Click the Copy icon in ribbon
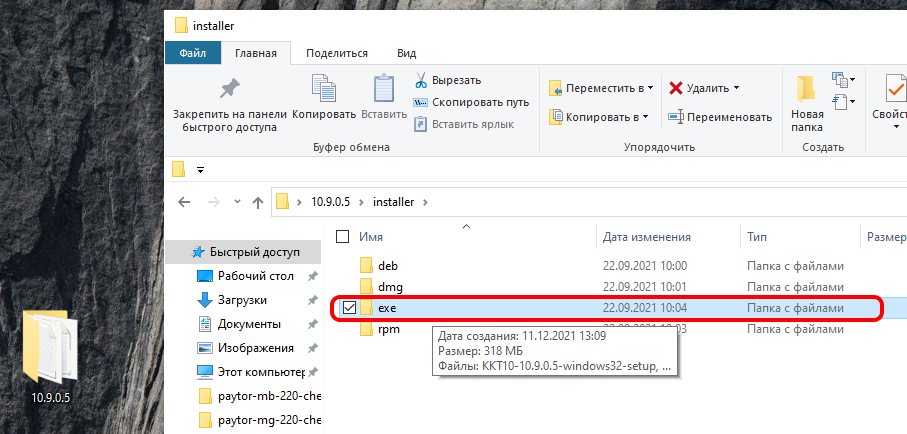 pos(324,89)
